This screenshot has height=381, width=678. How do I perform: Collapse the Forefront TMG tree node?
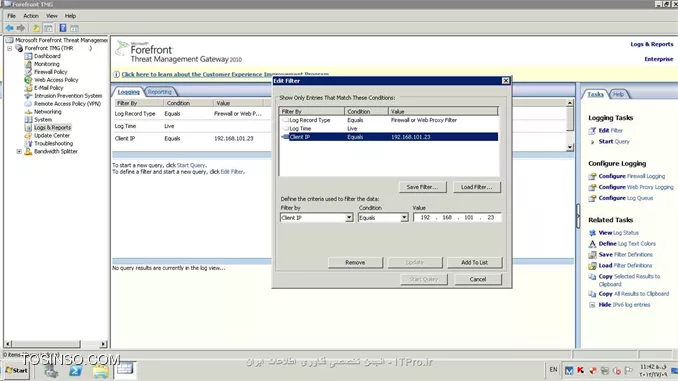tap(10, 48)
